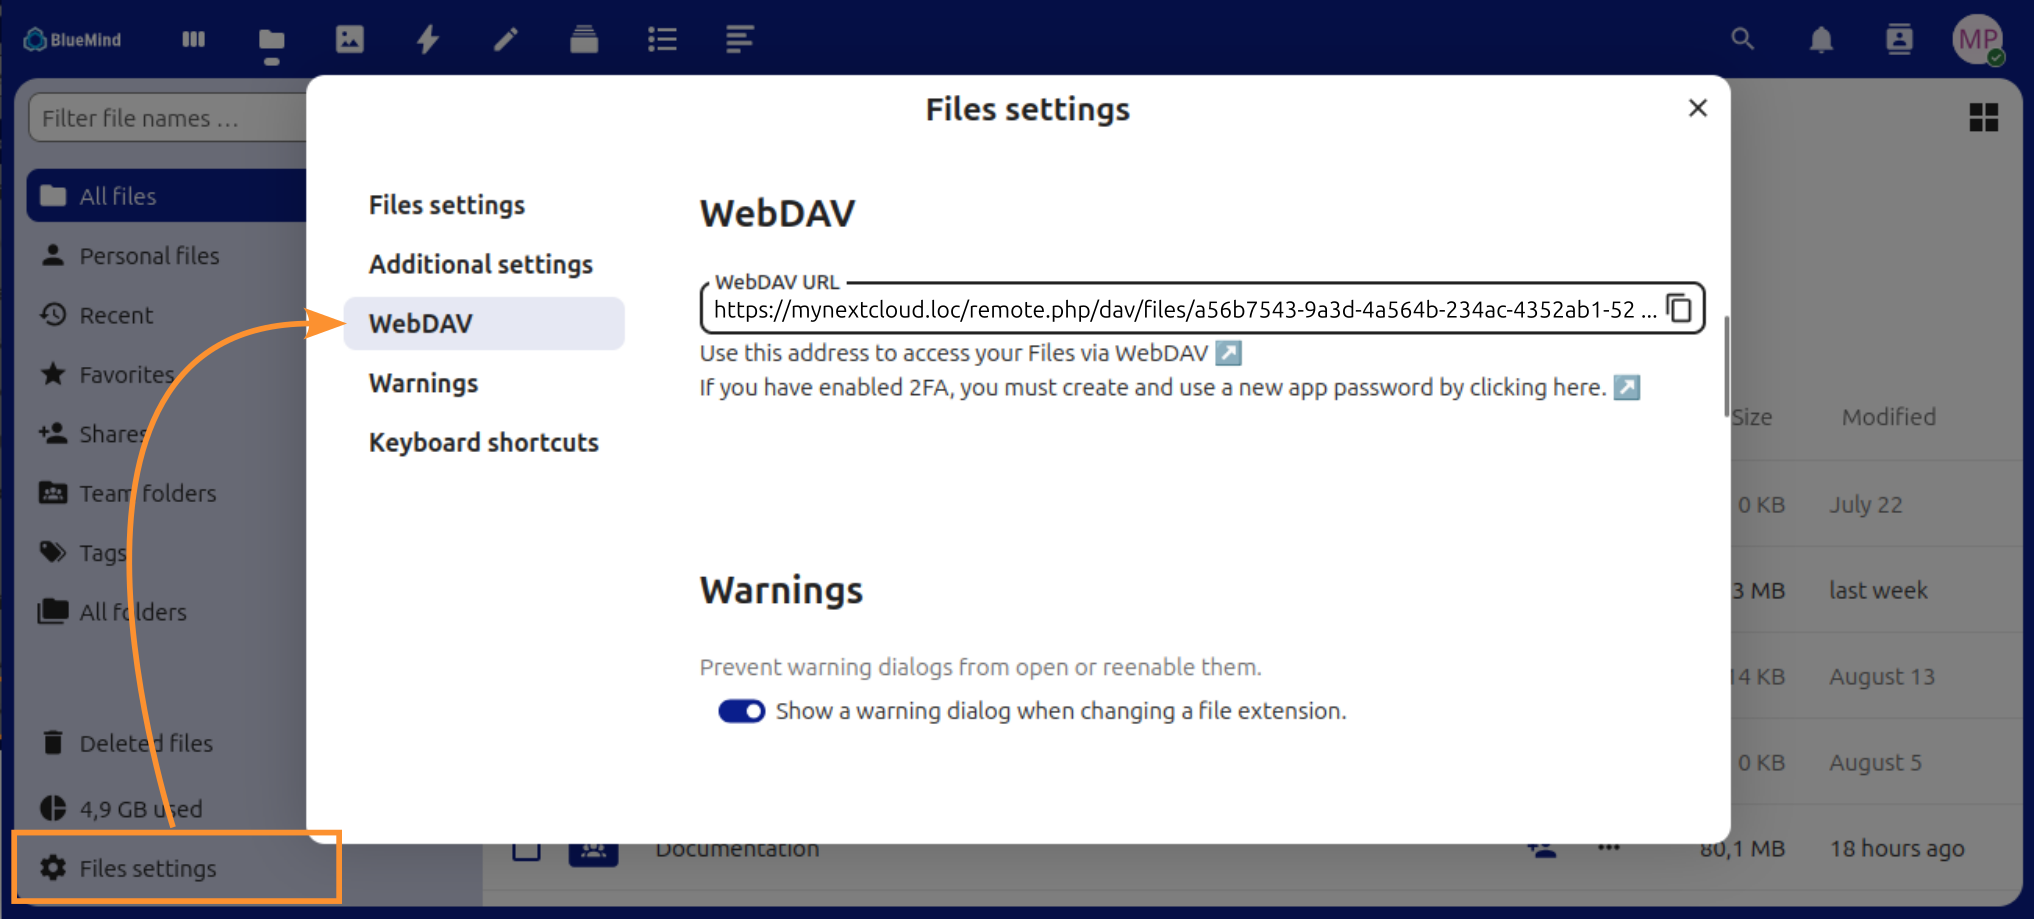
Task: Select Keyboard shortcuts in settings navigation
Action: 483,442
